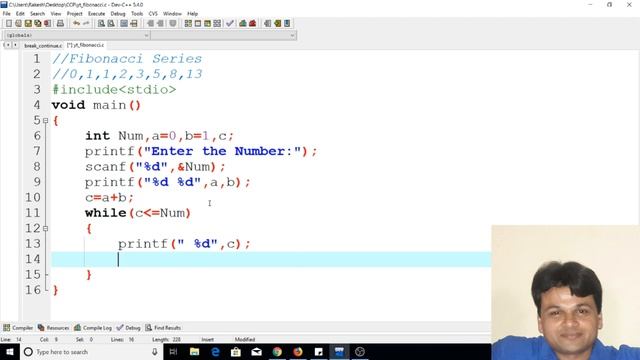This screenshot has width=640, height=360.
Task: Click the red Delete profiling information icon
Action: pyautogui.click(x=253, y=24)
